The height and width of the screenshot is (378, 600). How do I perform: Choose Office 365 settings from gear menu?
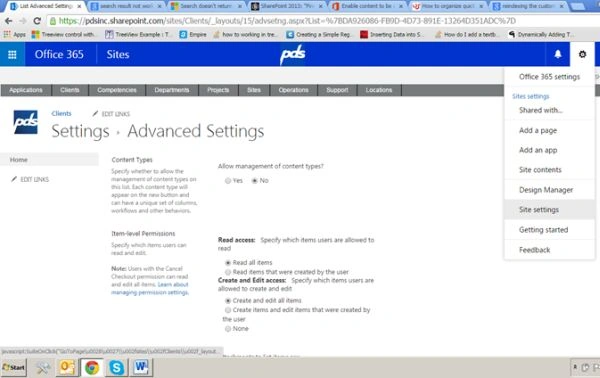click(x=549, y=77)
